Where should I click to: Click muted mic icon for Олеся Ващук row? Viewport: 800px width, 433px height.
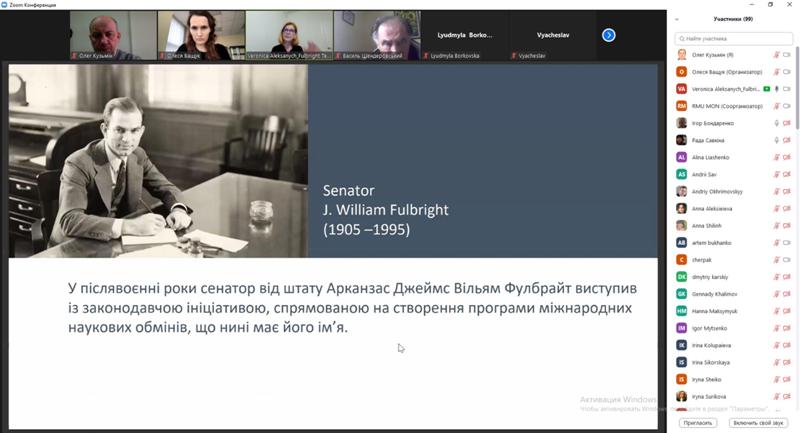tap(777, 72)
